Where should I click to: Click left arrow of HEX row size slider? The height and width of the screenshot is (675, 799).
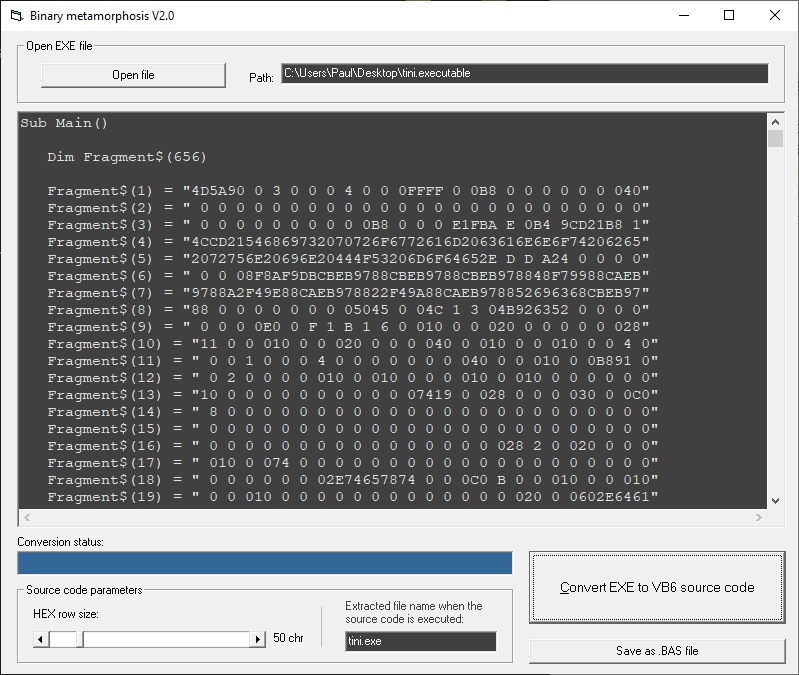pos(41,638)
